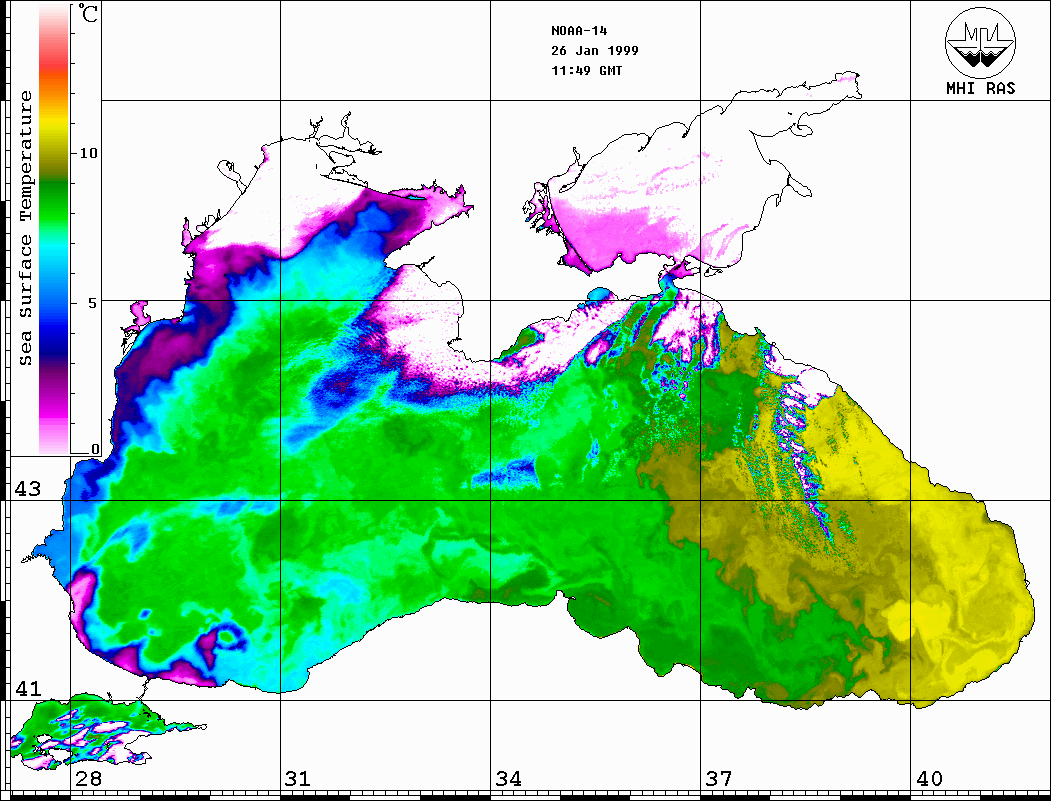The height and width of the screenshot is (801, 1051).
Task: Click the '10' value on temperature scale
Action: pos(88,153)
